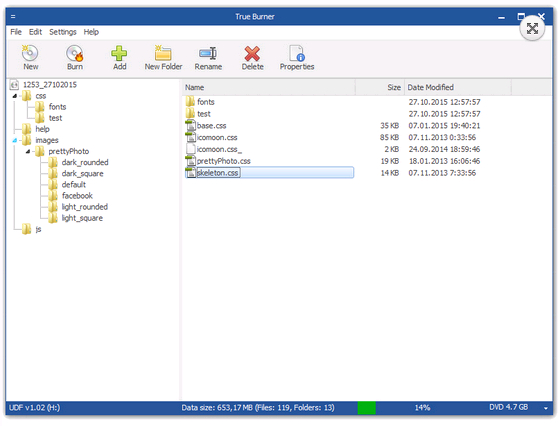Click the prettyPhoto.css file icon
This screenshot has width=558, height=426.
pyautogui.click(x=191, y=161)
